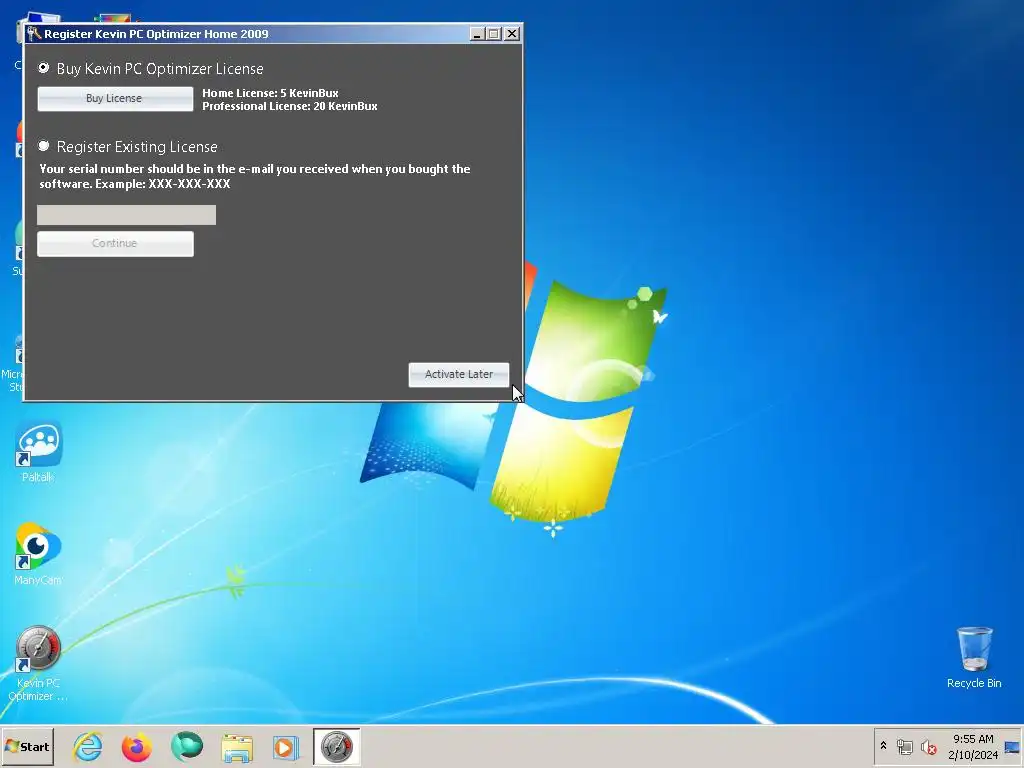Select Register Existing License radio option
1024x768 pixels.
[44, 146]
